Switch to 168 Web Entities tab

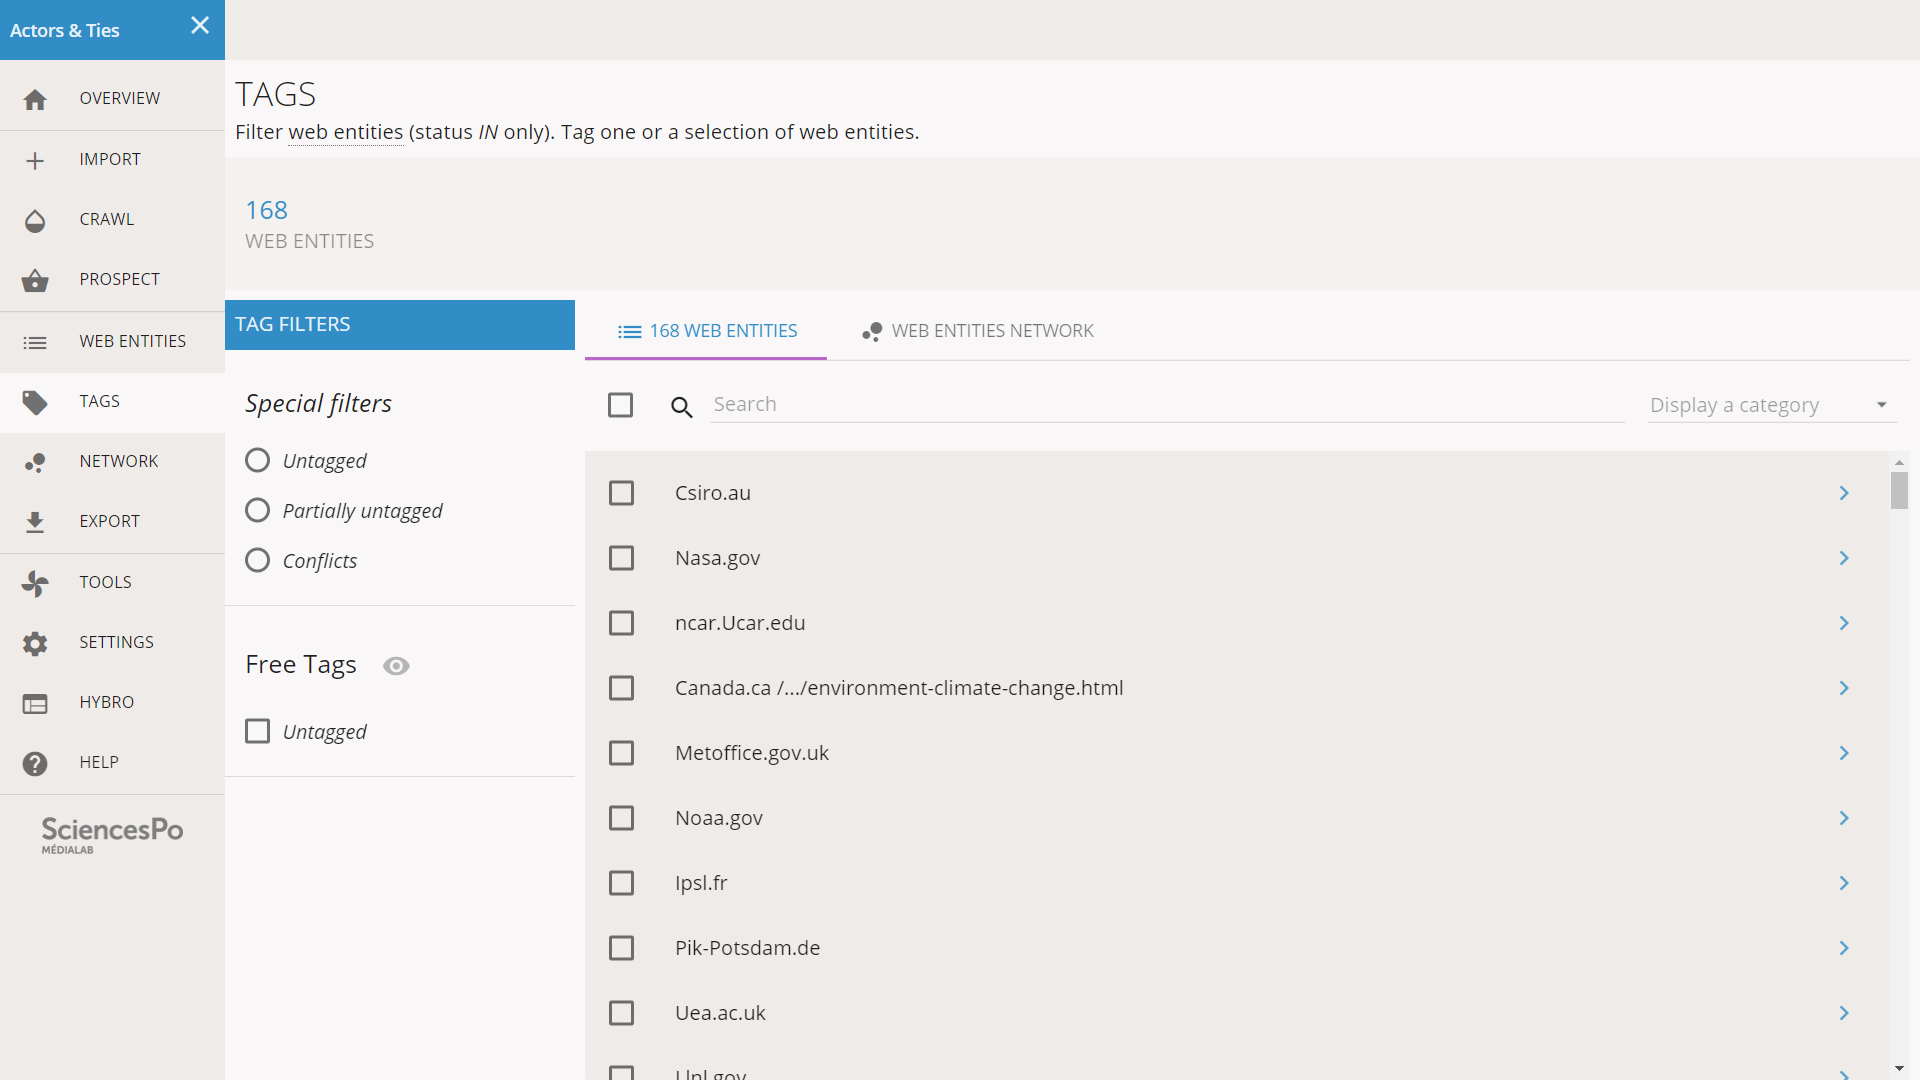[x=706, y=331]
